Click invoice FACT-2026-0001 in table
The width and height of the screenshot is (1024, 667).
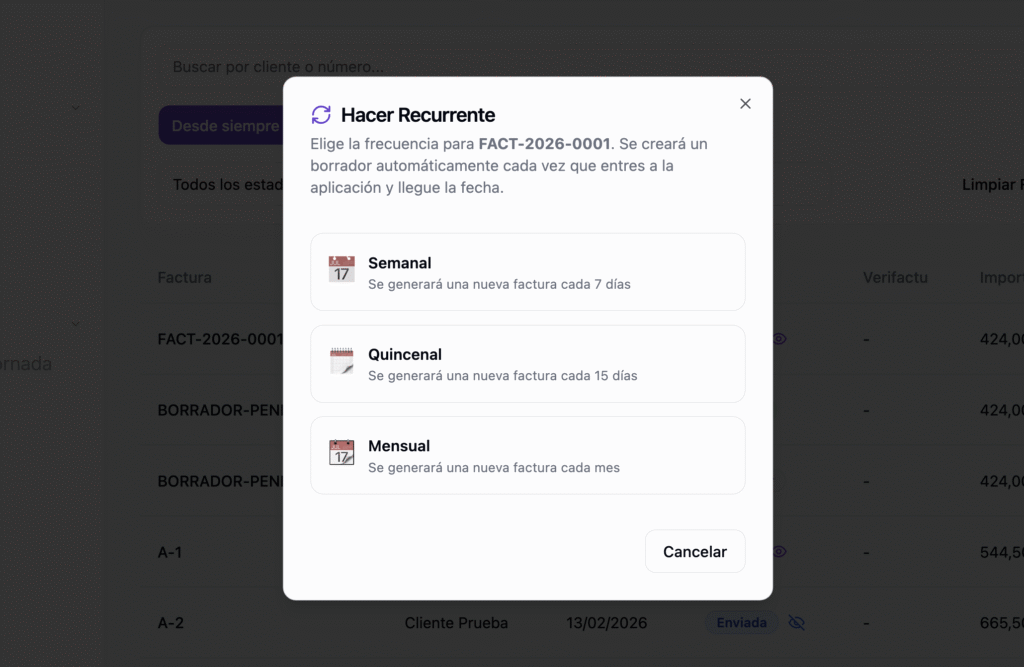[x=220, y=339]
